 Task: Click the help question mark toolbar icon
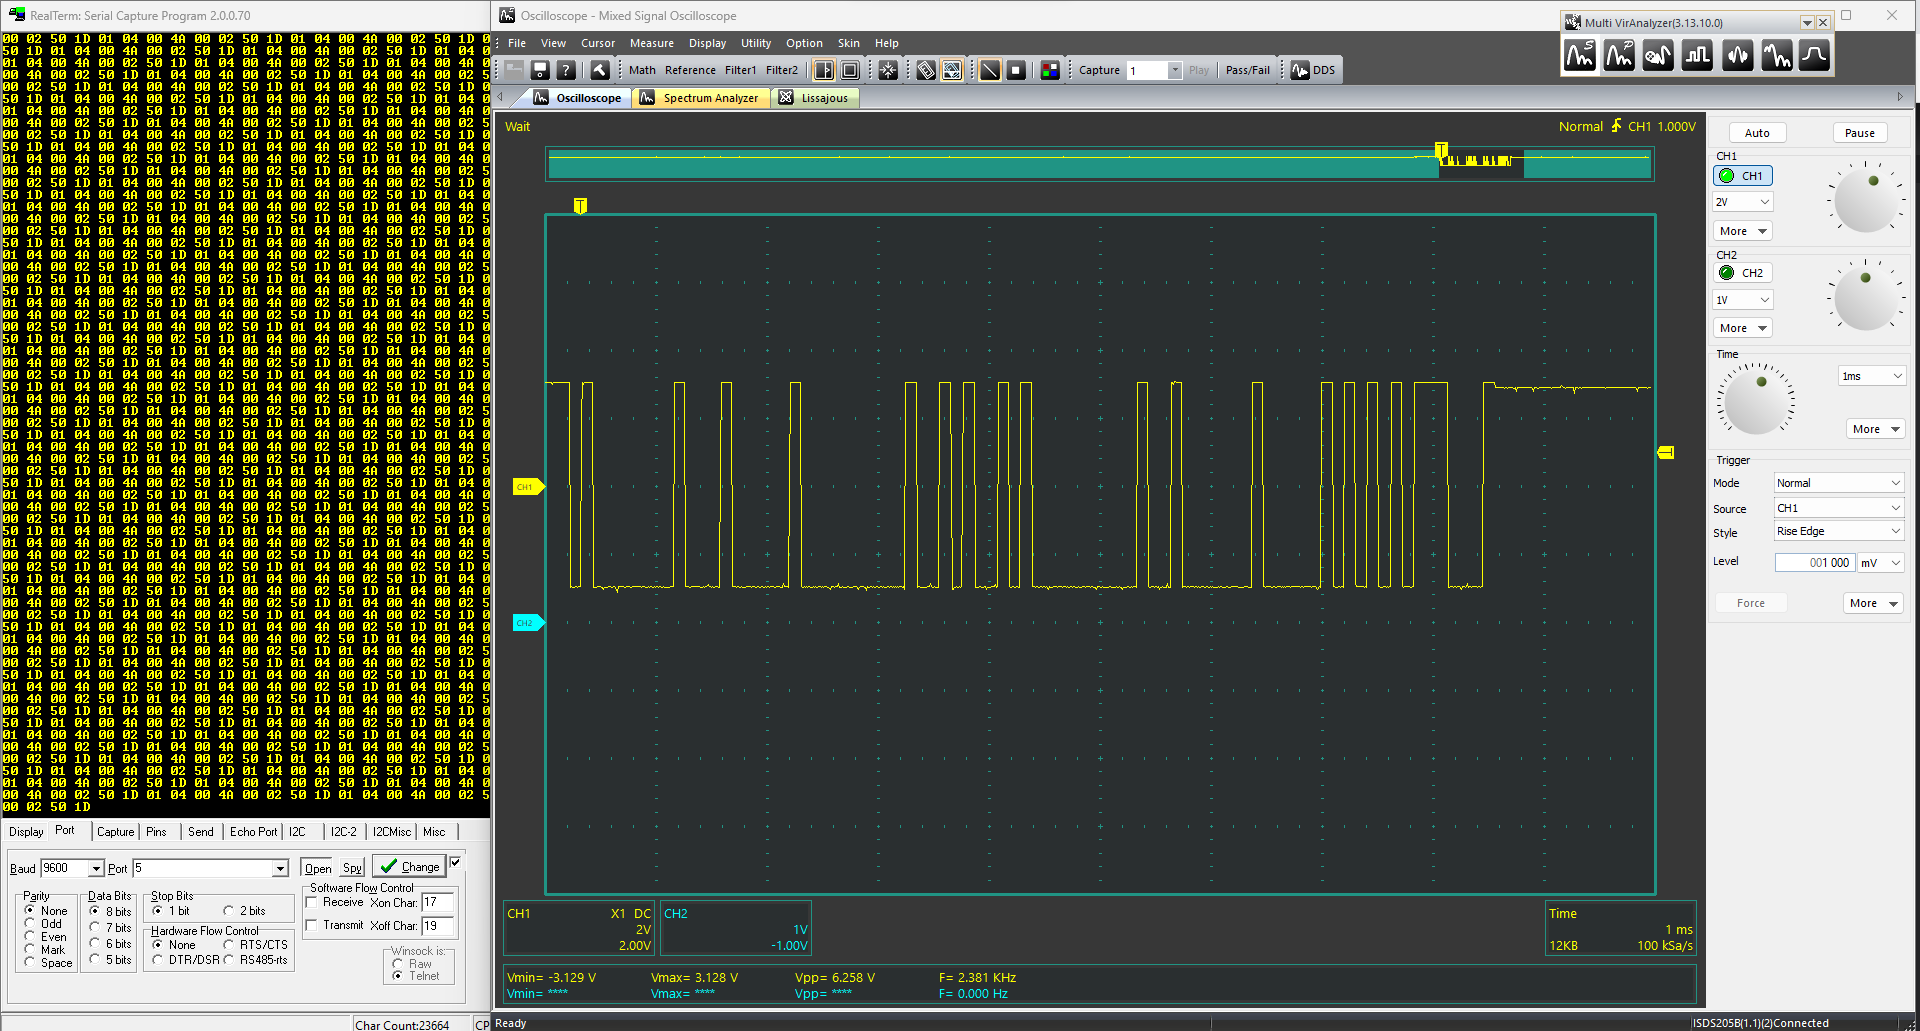point(566,70)
